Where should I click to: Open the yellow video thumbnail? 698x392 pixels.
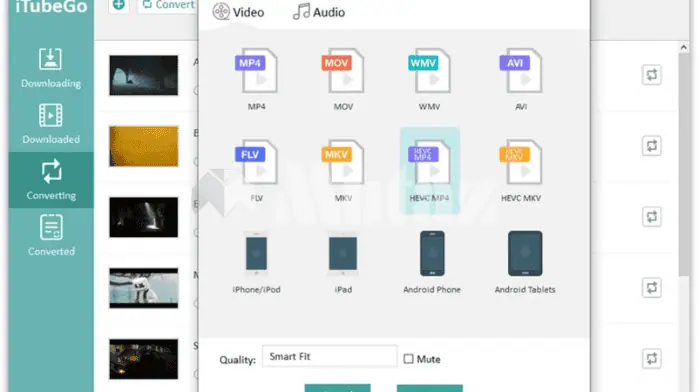coord(144,146)
